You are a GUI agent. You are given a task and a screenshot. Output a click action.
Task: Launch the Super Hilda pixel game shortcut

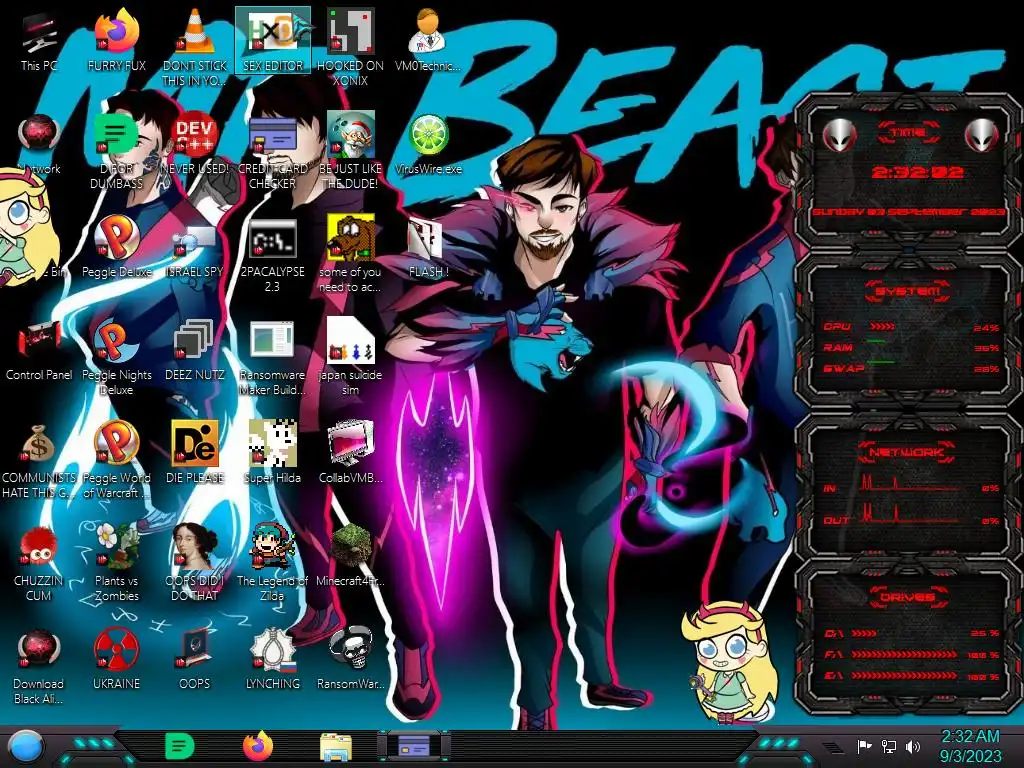272,453
